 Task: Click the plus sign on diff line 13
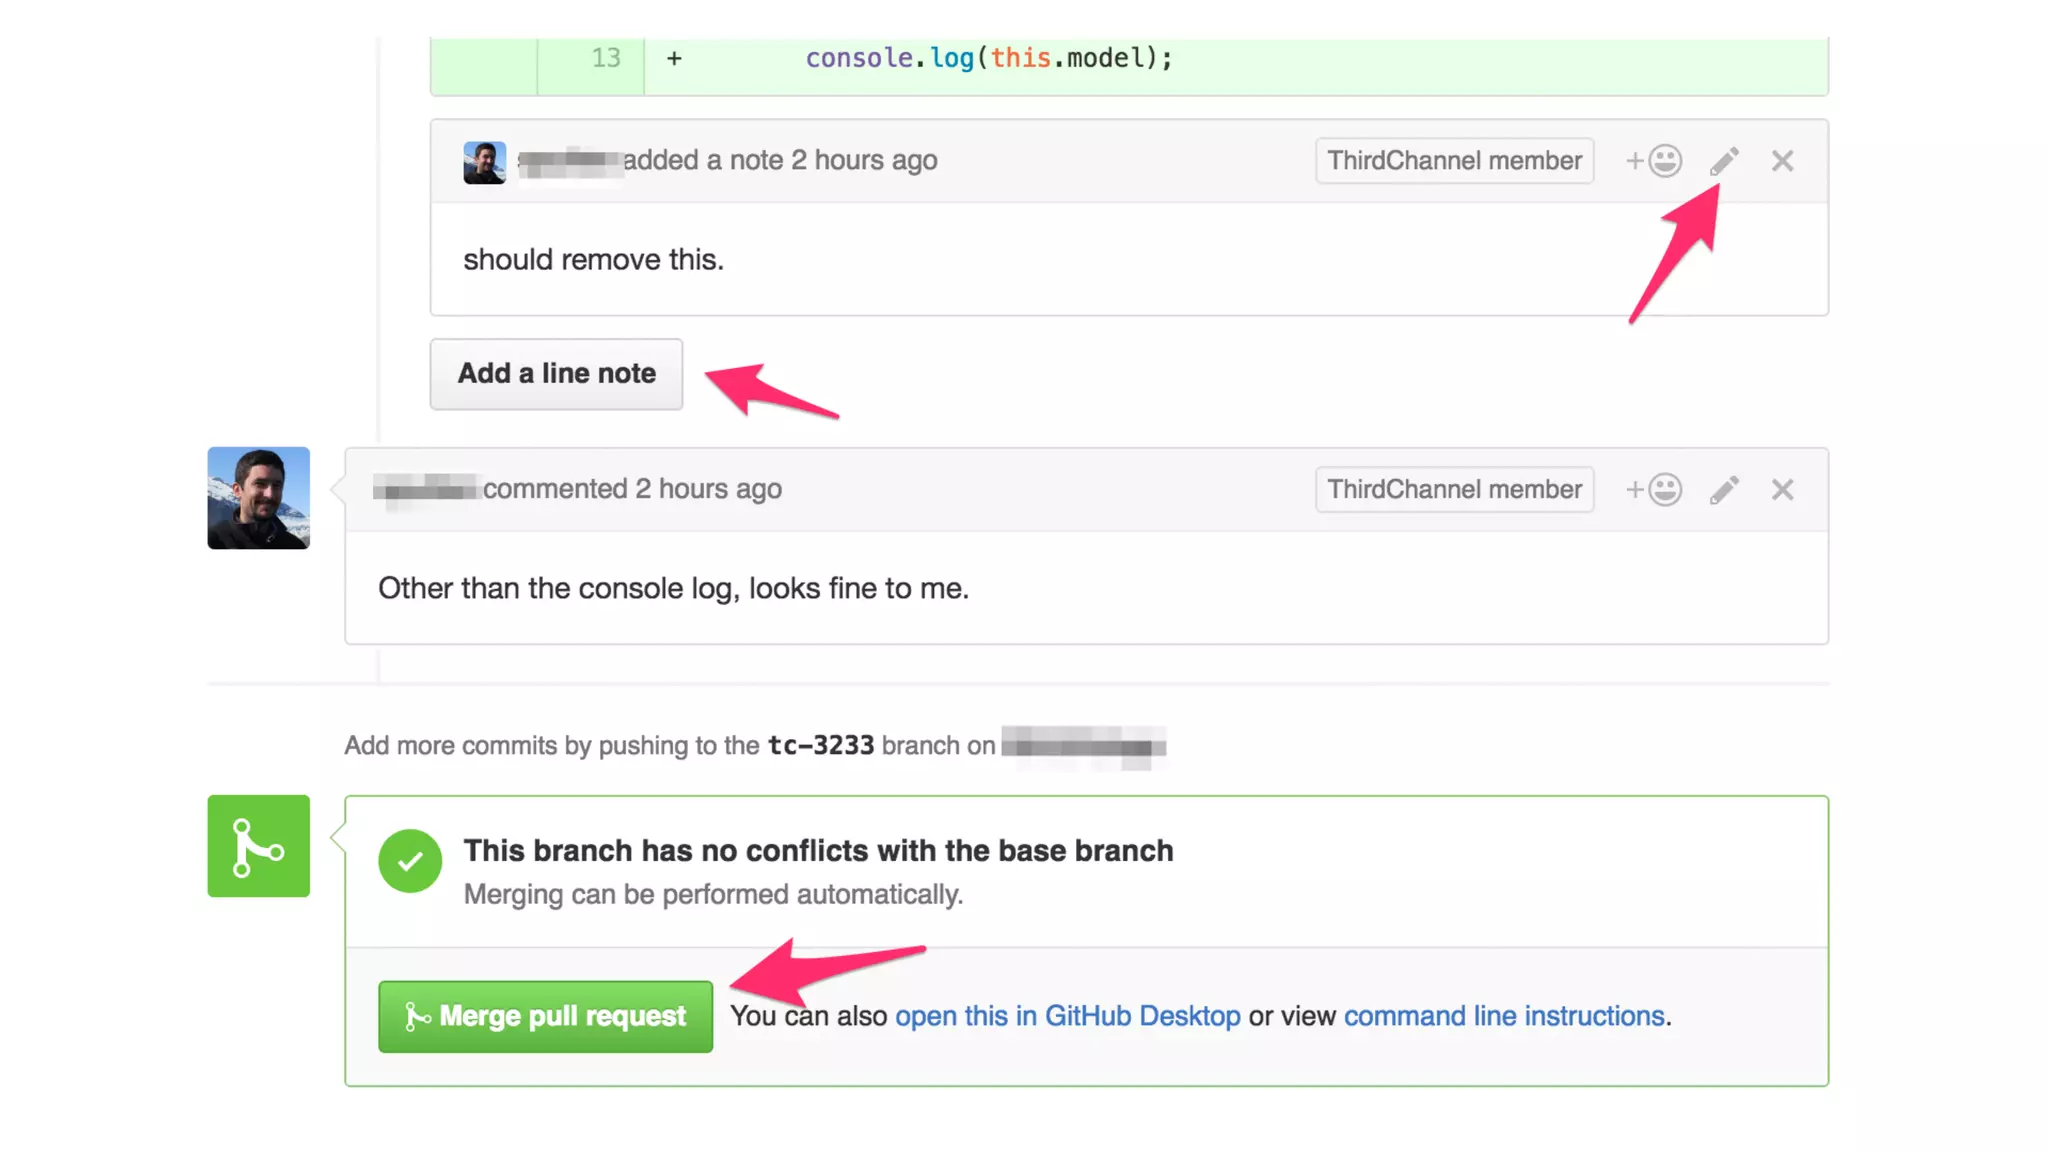point(674,59)
